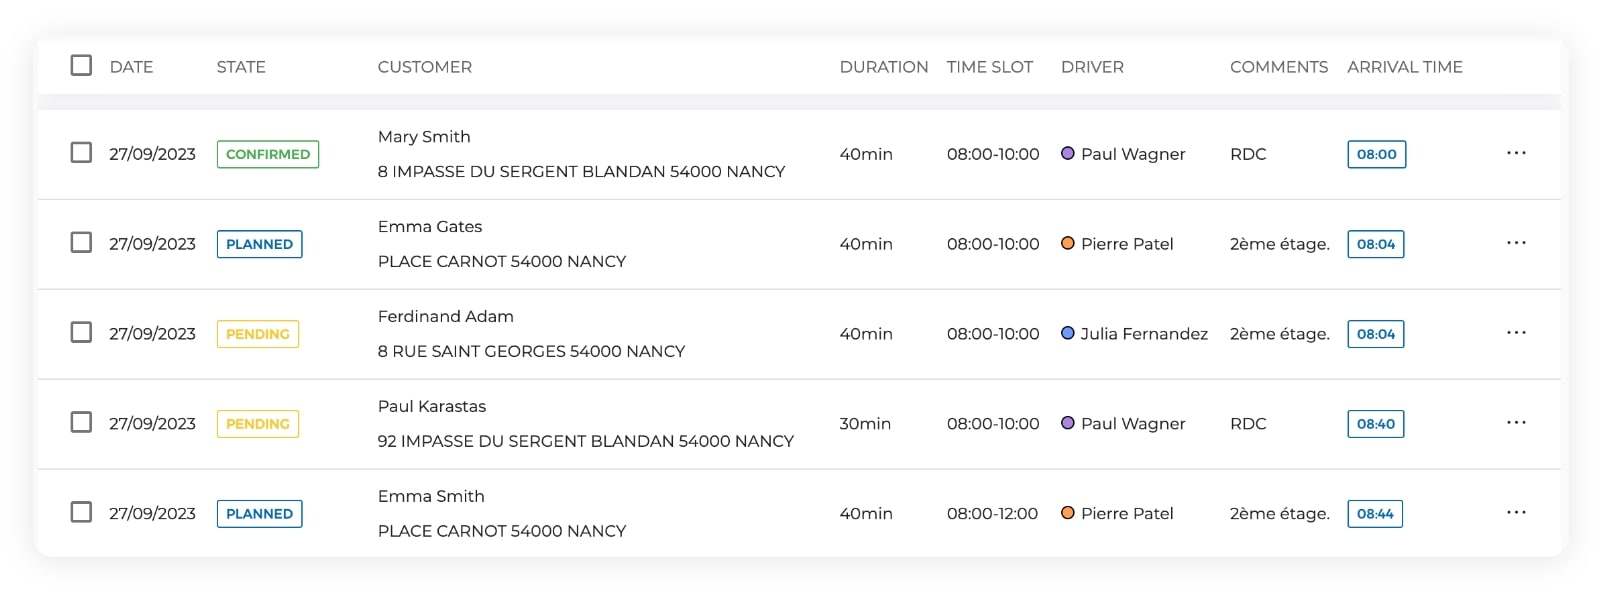Open Ferdinand Adam's PENDING status selector

point(257,334)
